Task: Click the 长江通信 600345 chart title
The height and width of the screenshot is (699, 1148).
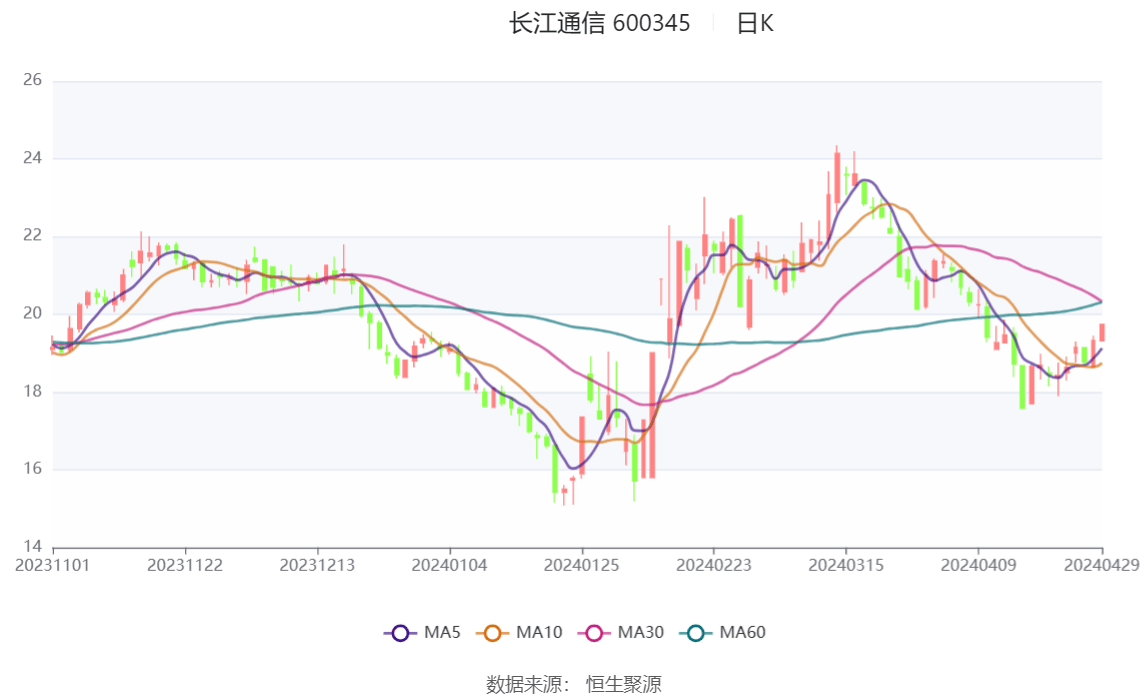Action: coord(600,23)
